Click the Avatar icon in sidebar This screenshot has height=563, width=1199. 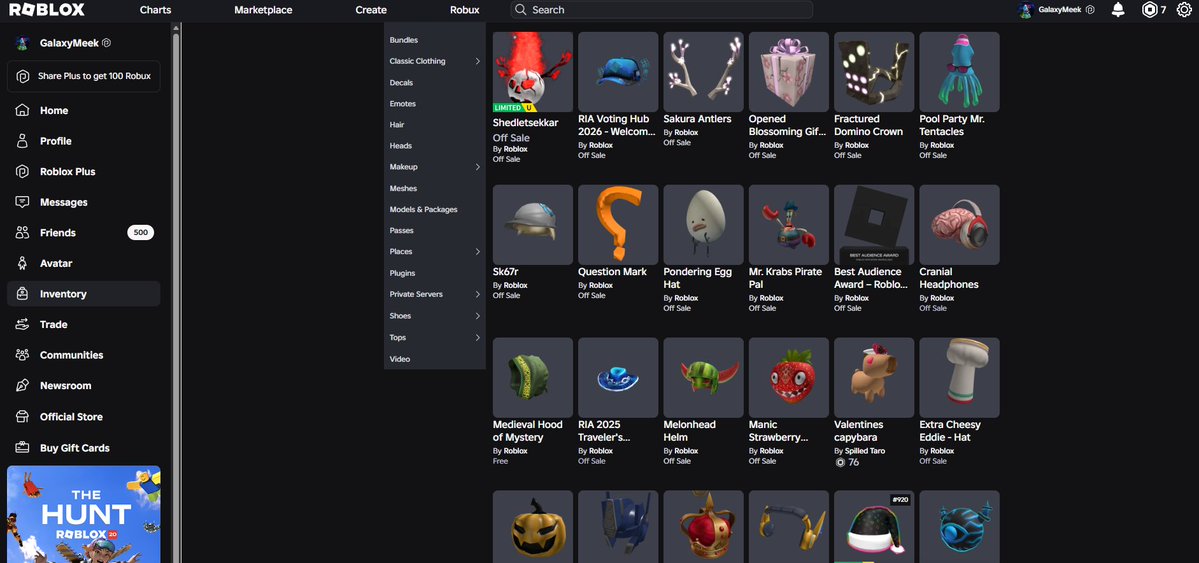point(22,263)
